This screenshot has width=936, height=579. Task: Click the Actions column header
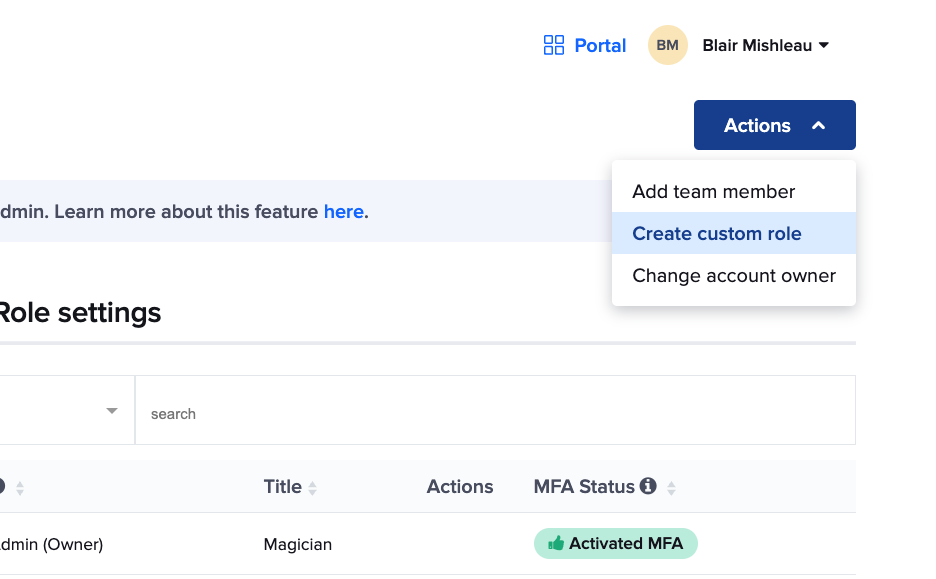click(460, 486)
